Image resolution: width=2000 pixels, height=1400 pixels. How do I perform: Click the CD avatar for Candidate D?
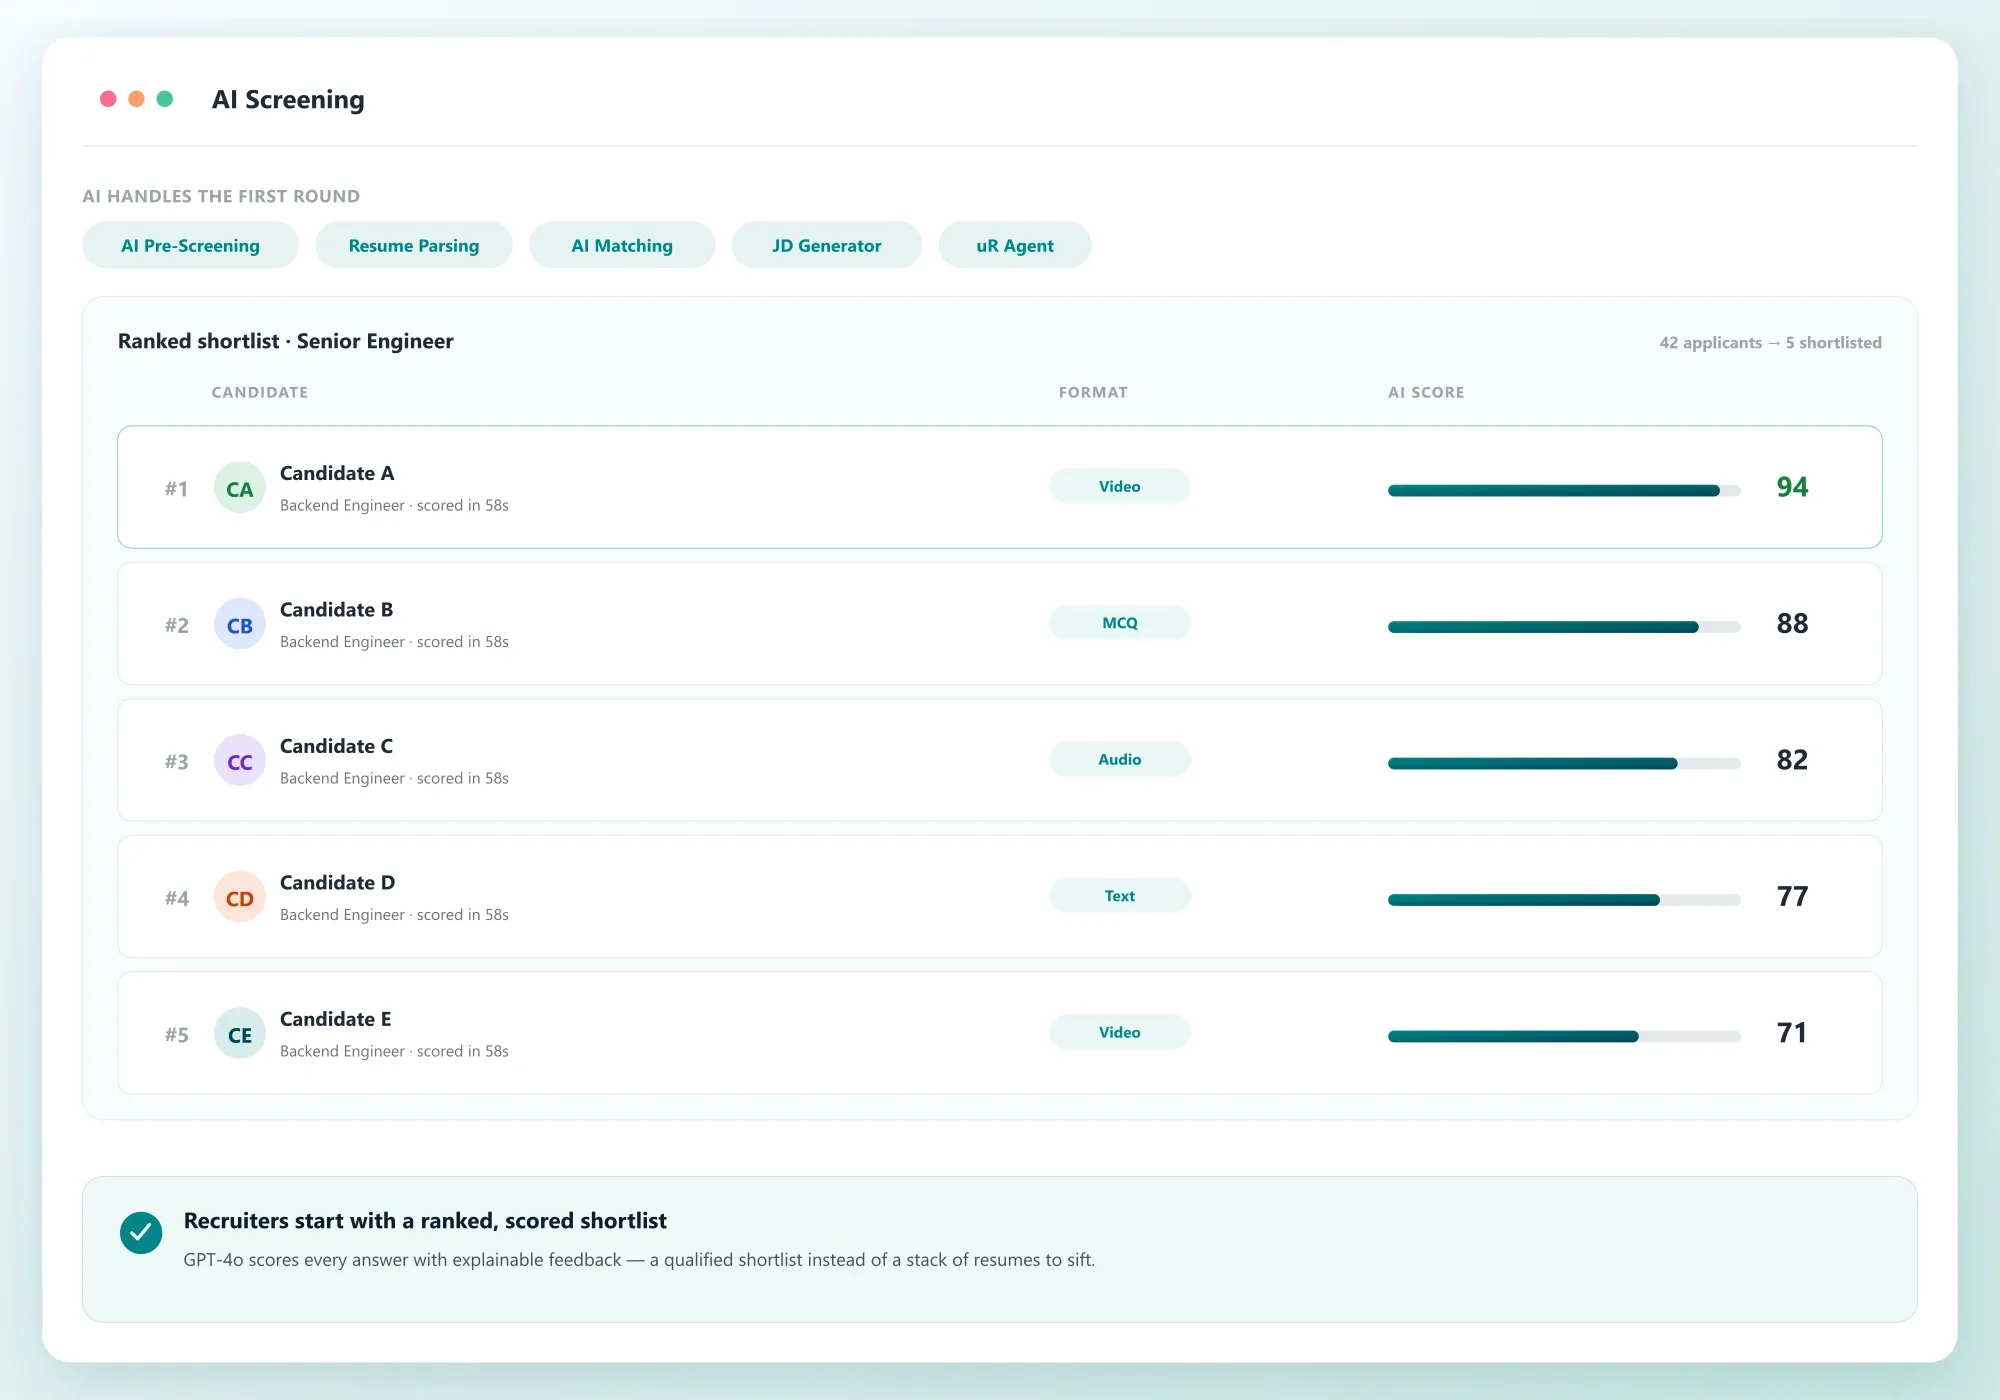tap(240, 898)
